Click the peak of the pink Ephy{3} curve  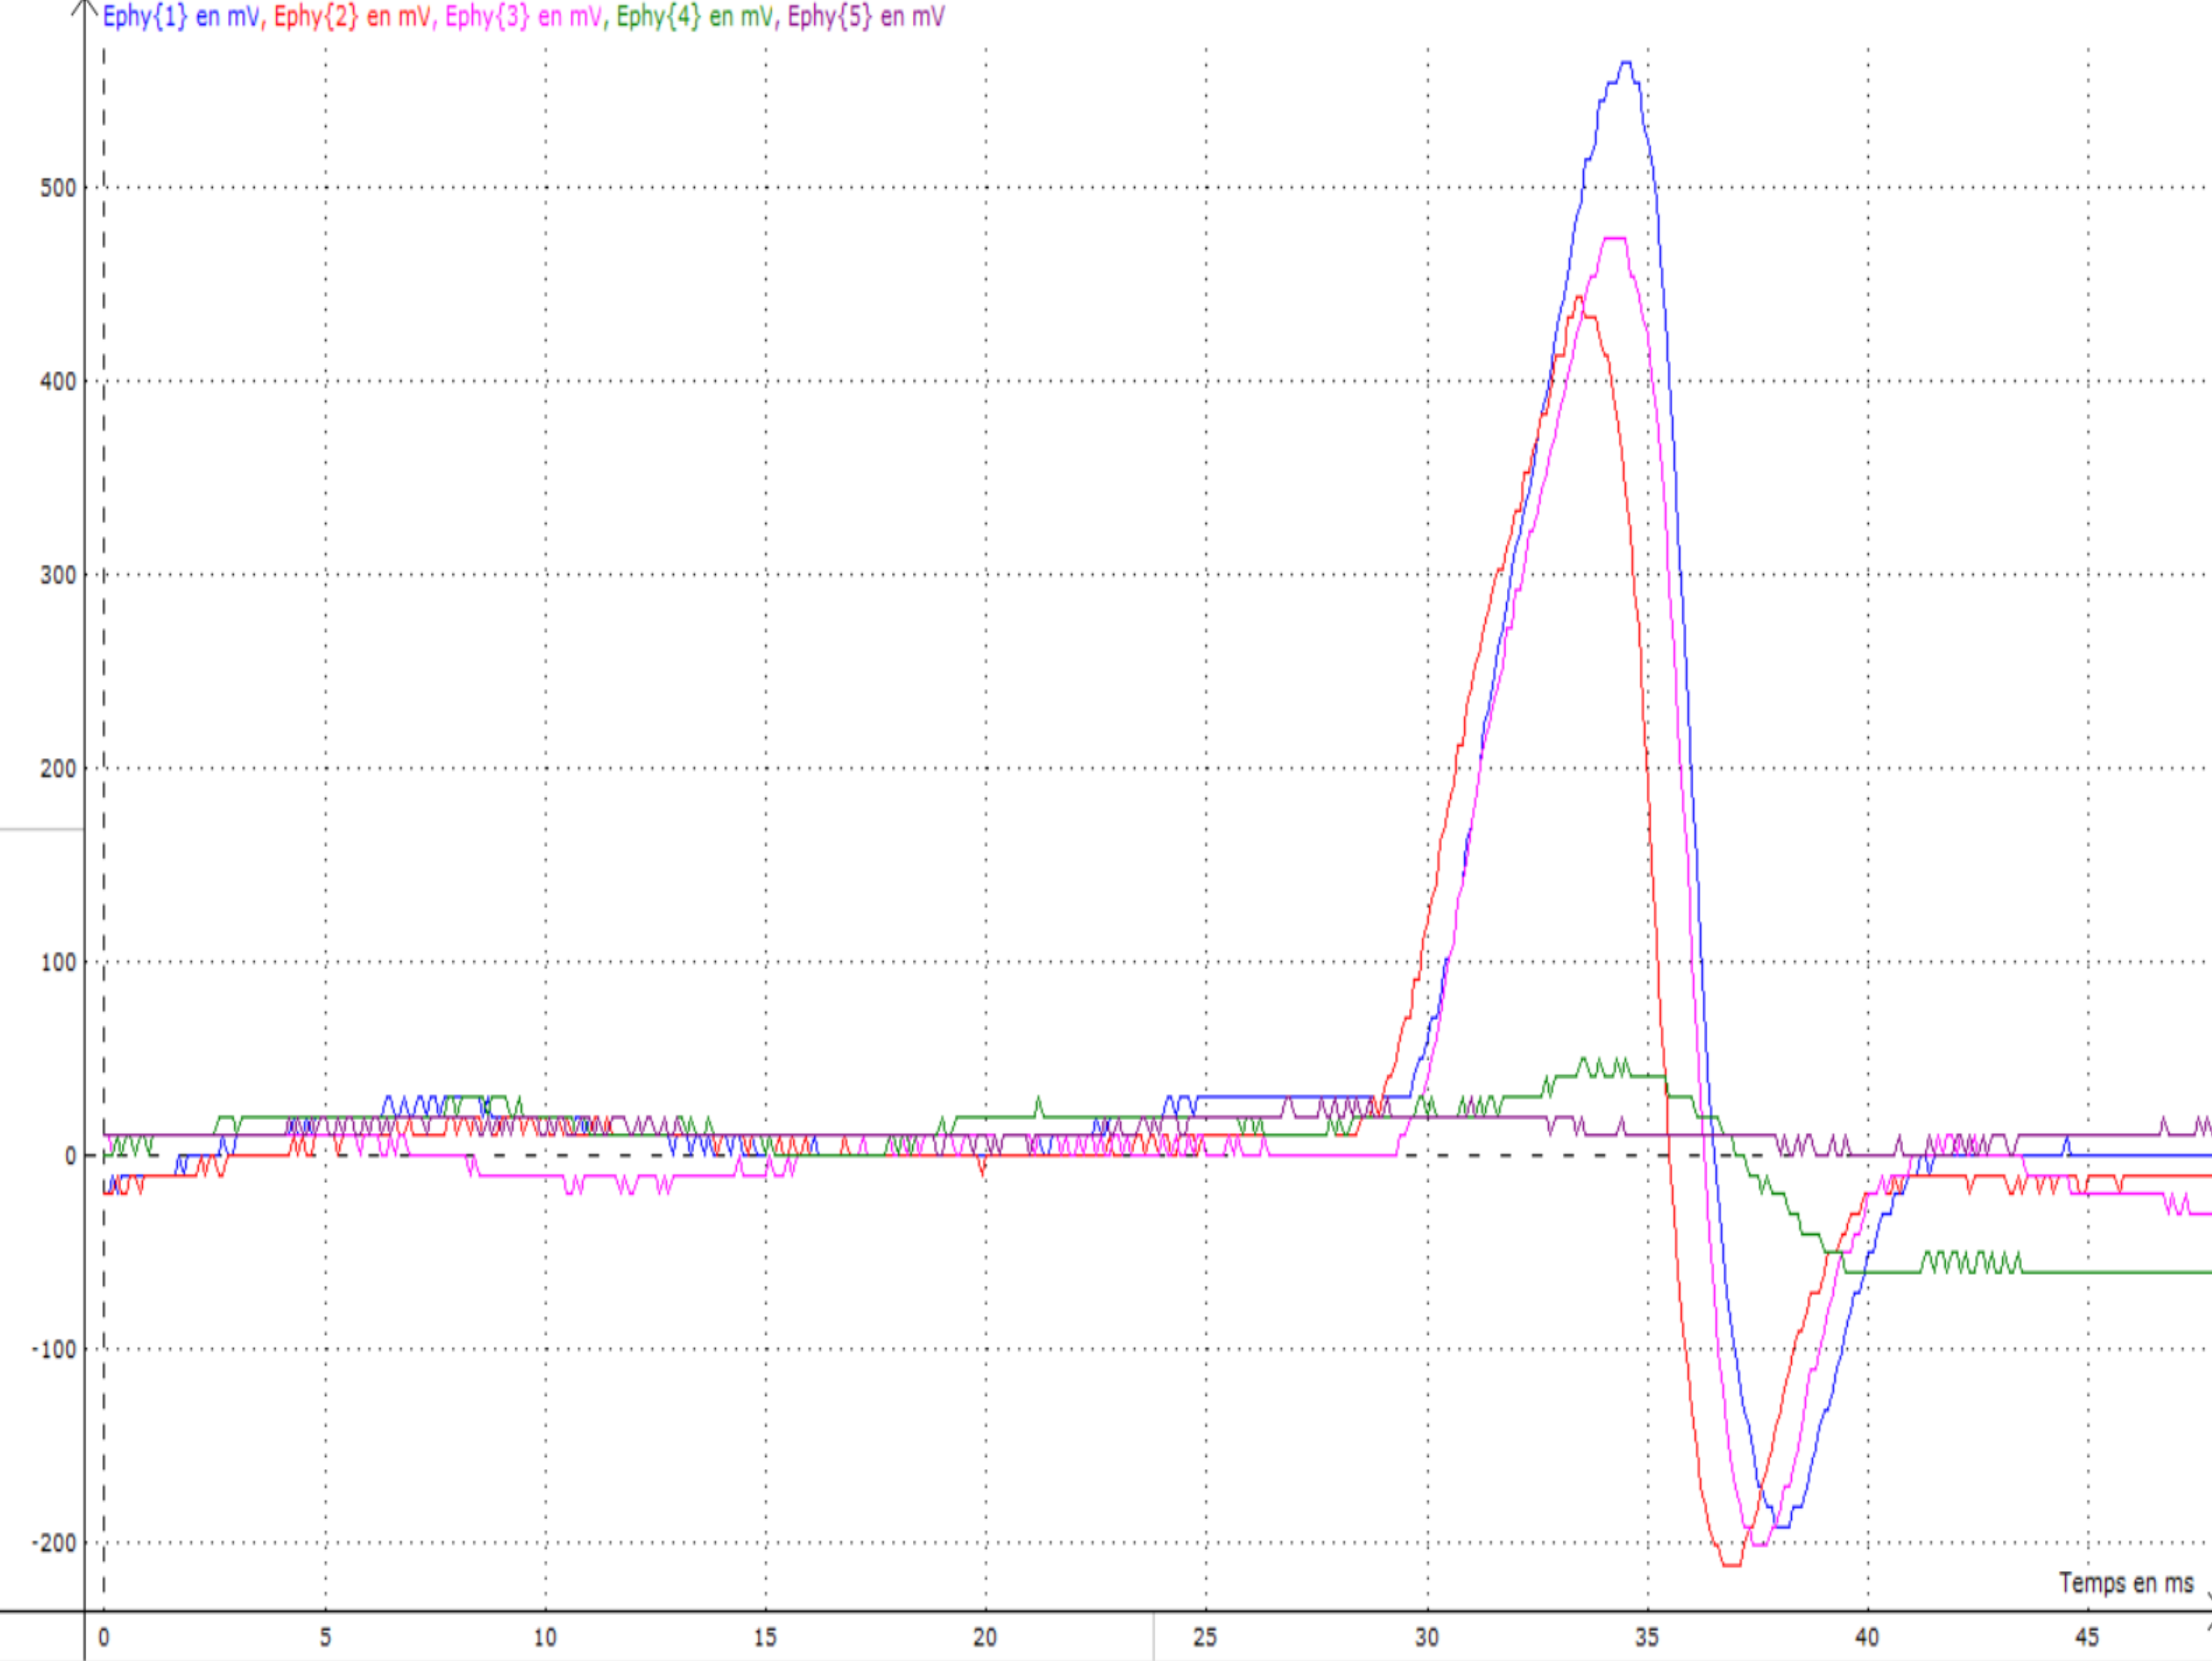(x=1614, y=238)
